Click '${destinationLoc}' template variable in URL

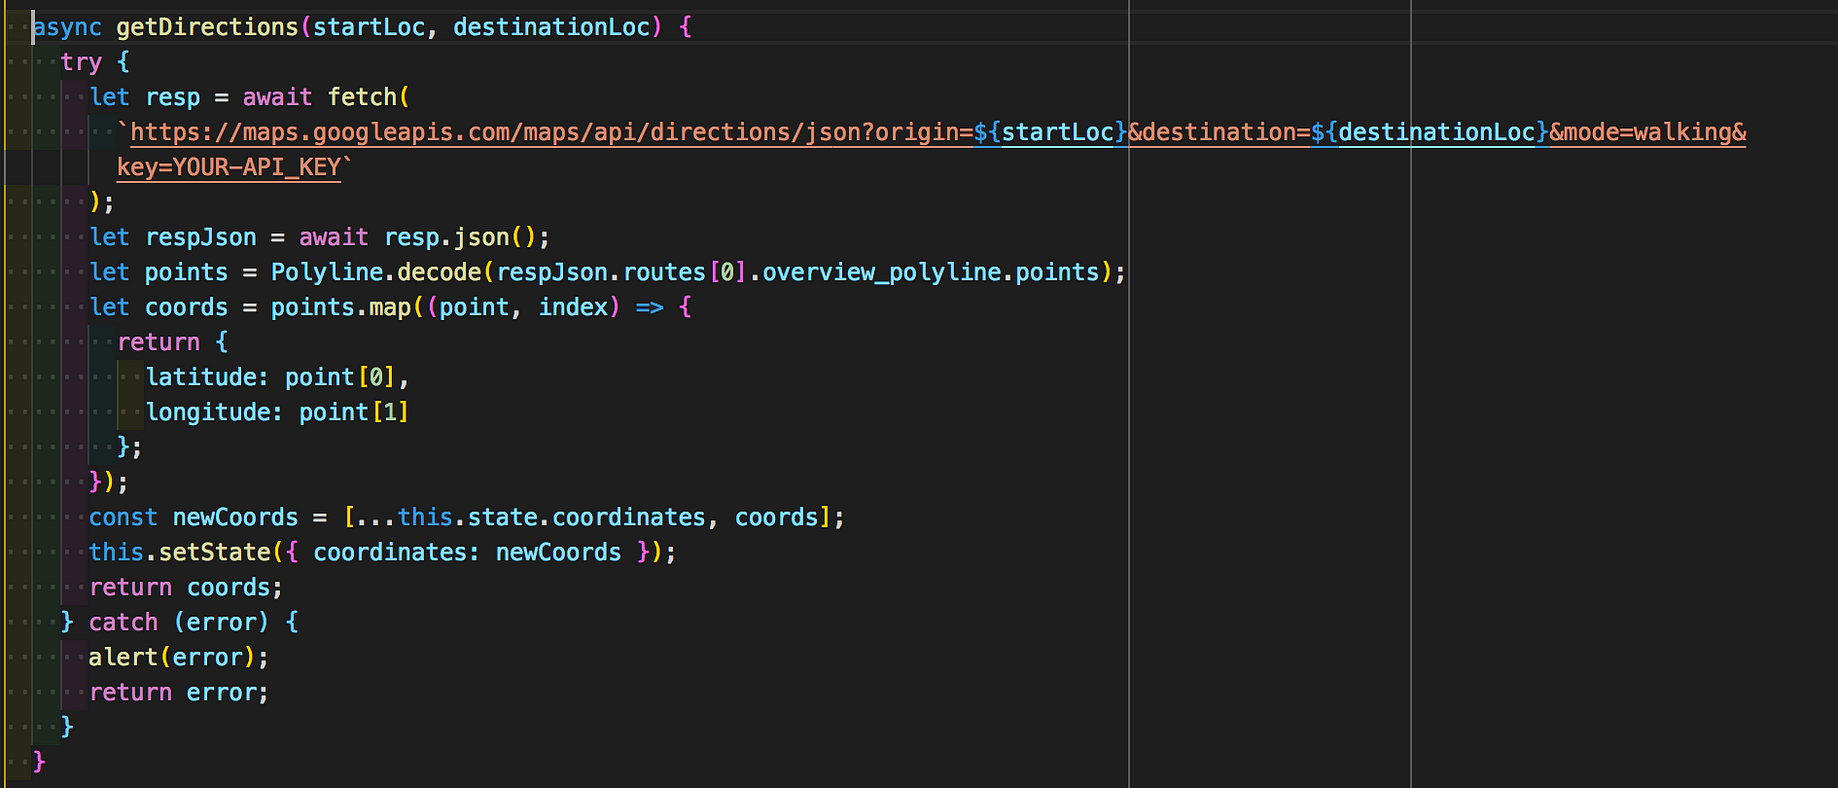coord(1430,132)
